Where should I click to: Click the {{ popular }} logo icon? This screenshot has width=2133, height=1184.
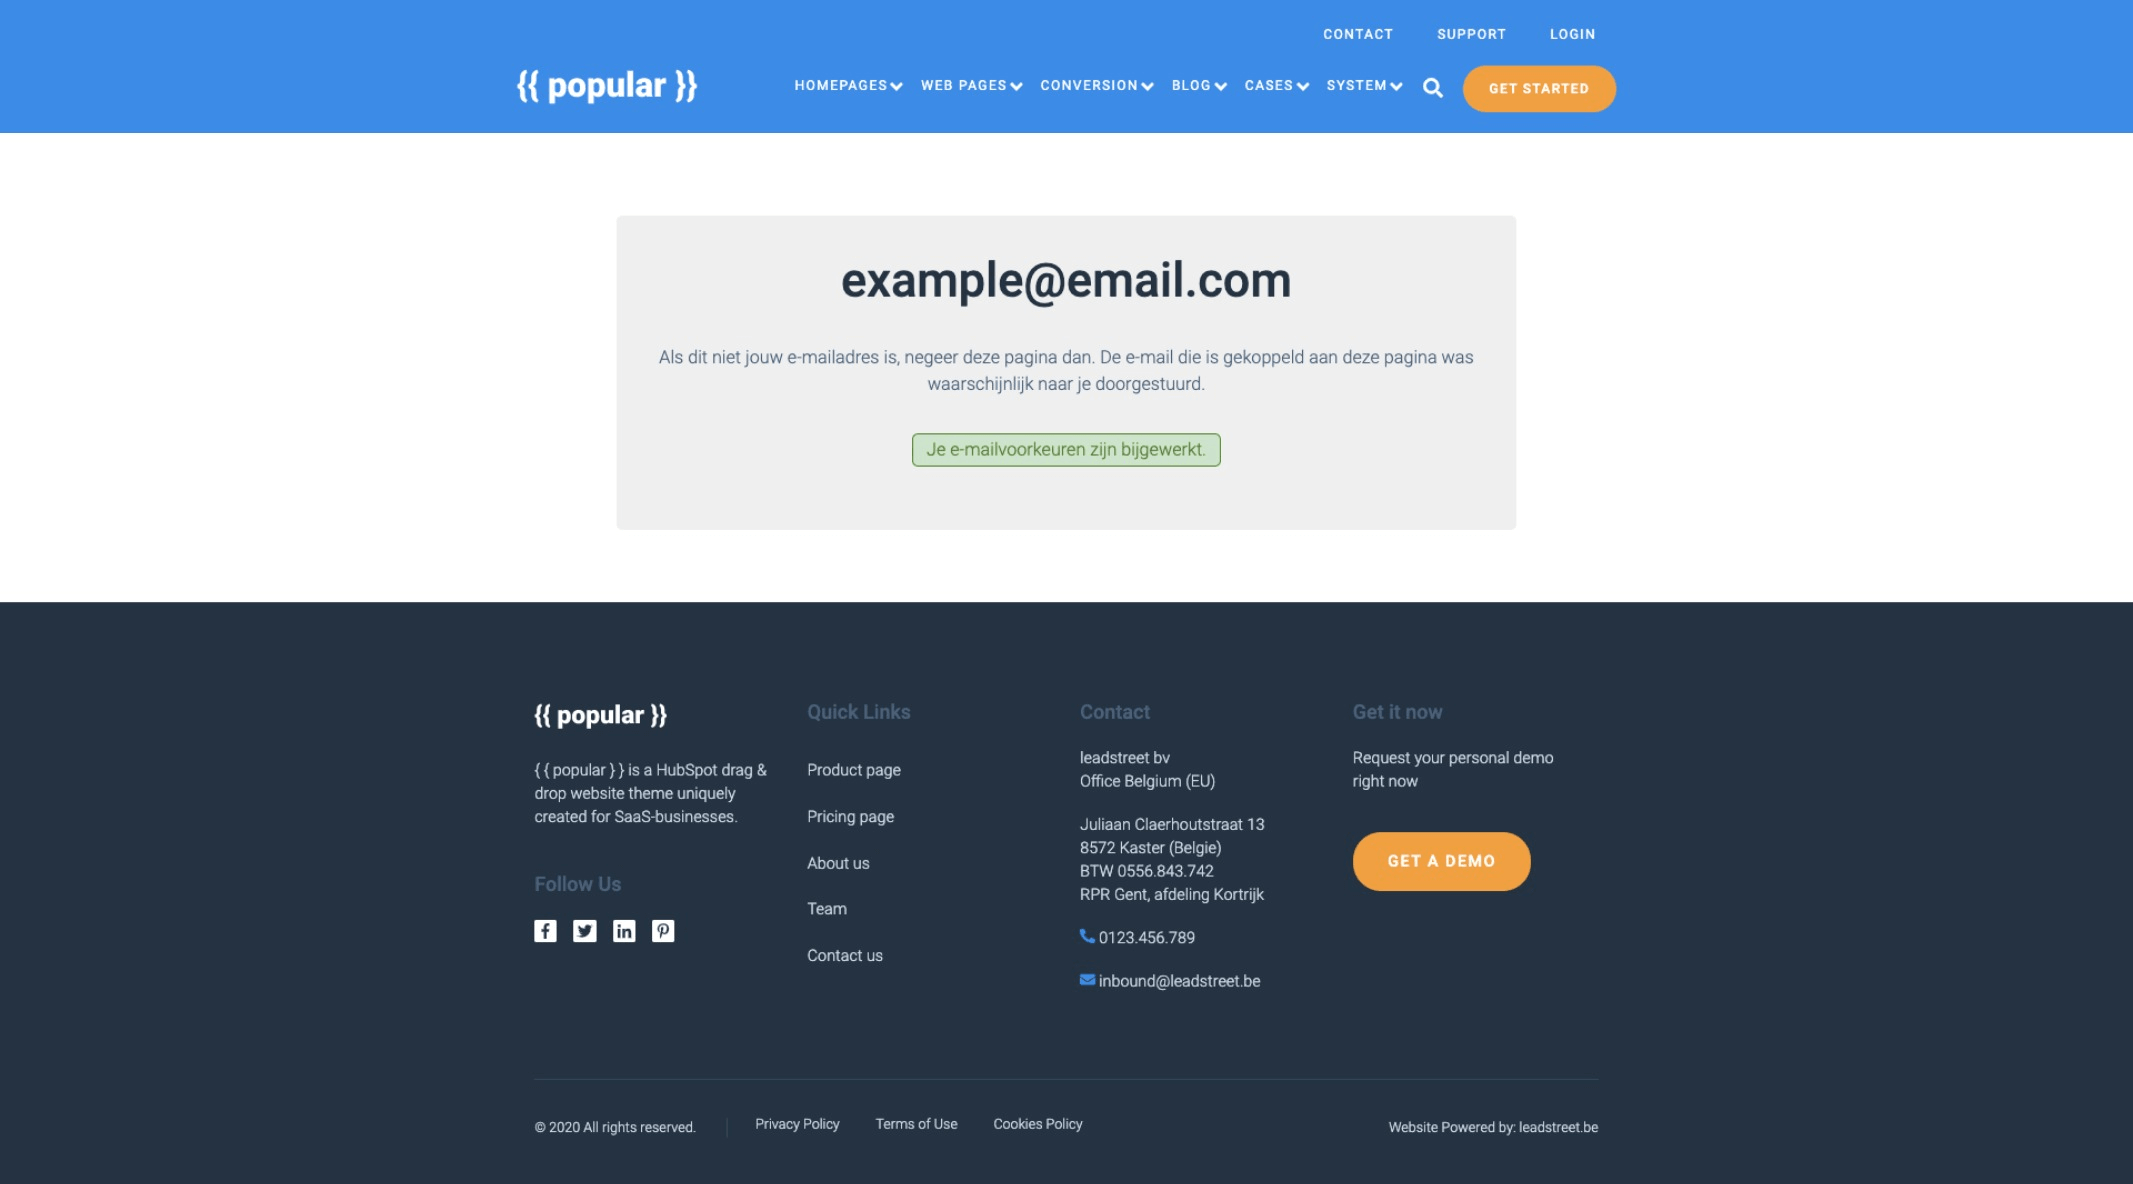click(607, 87)
